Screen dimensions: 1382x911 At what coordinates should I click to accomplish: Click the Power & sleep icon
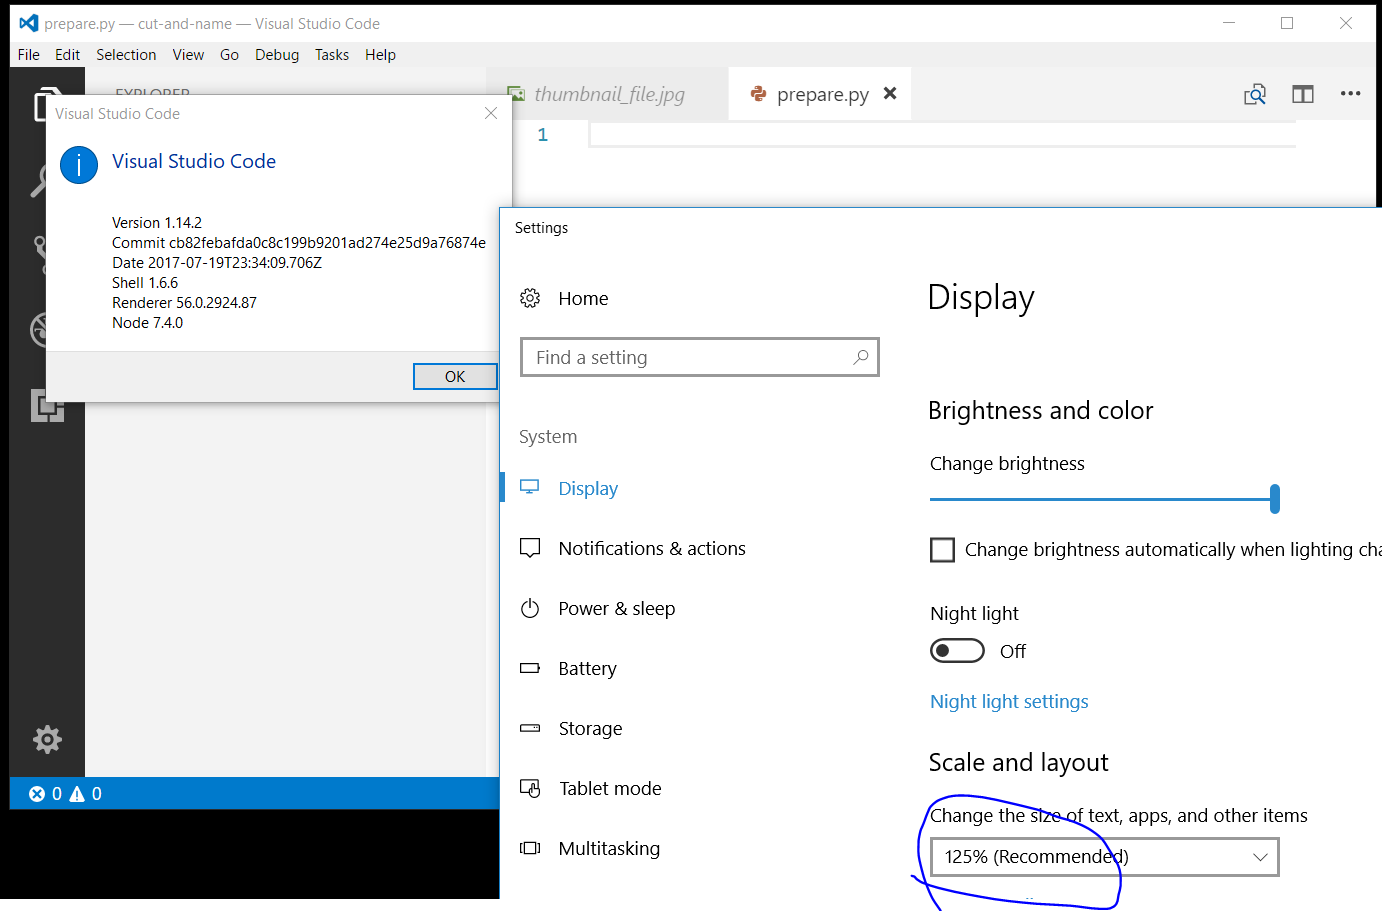pos(530,608)
